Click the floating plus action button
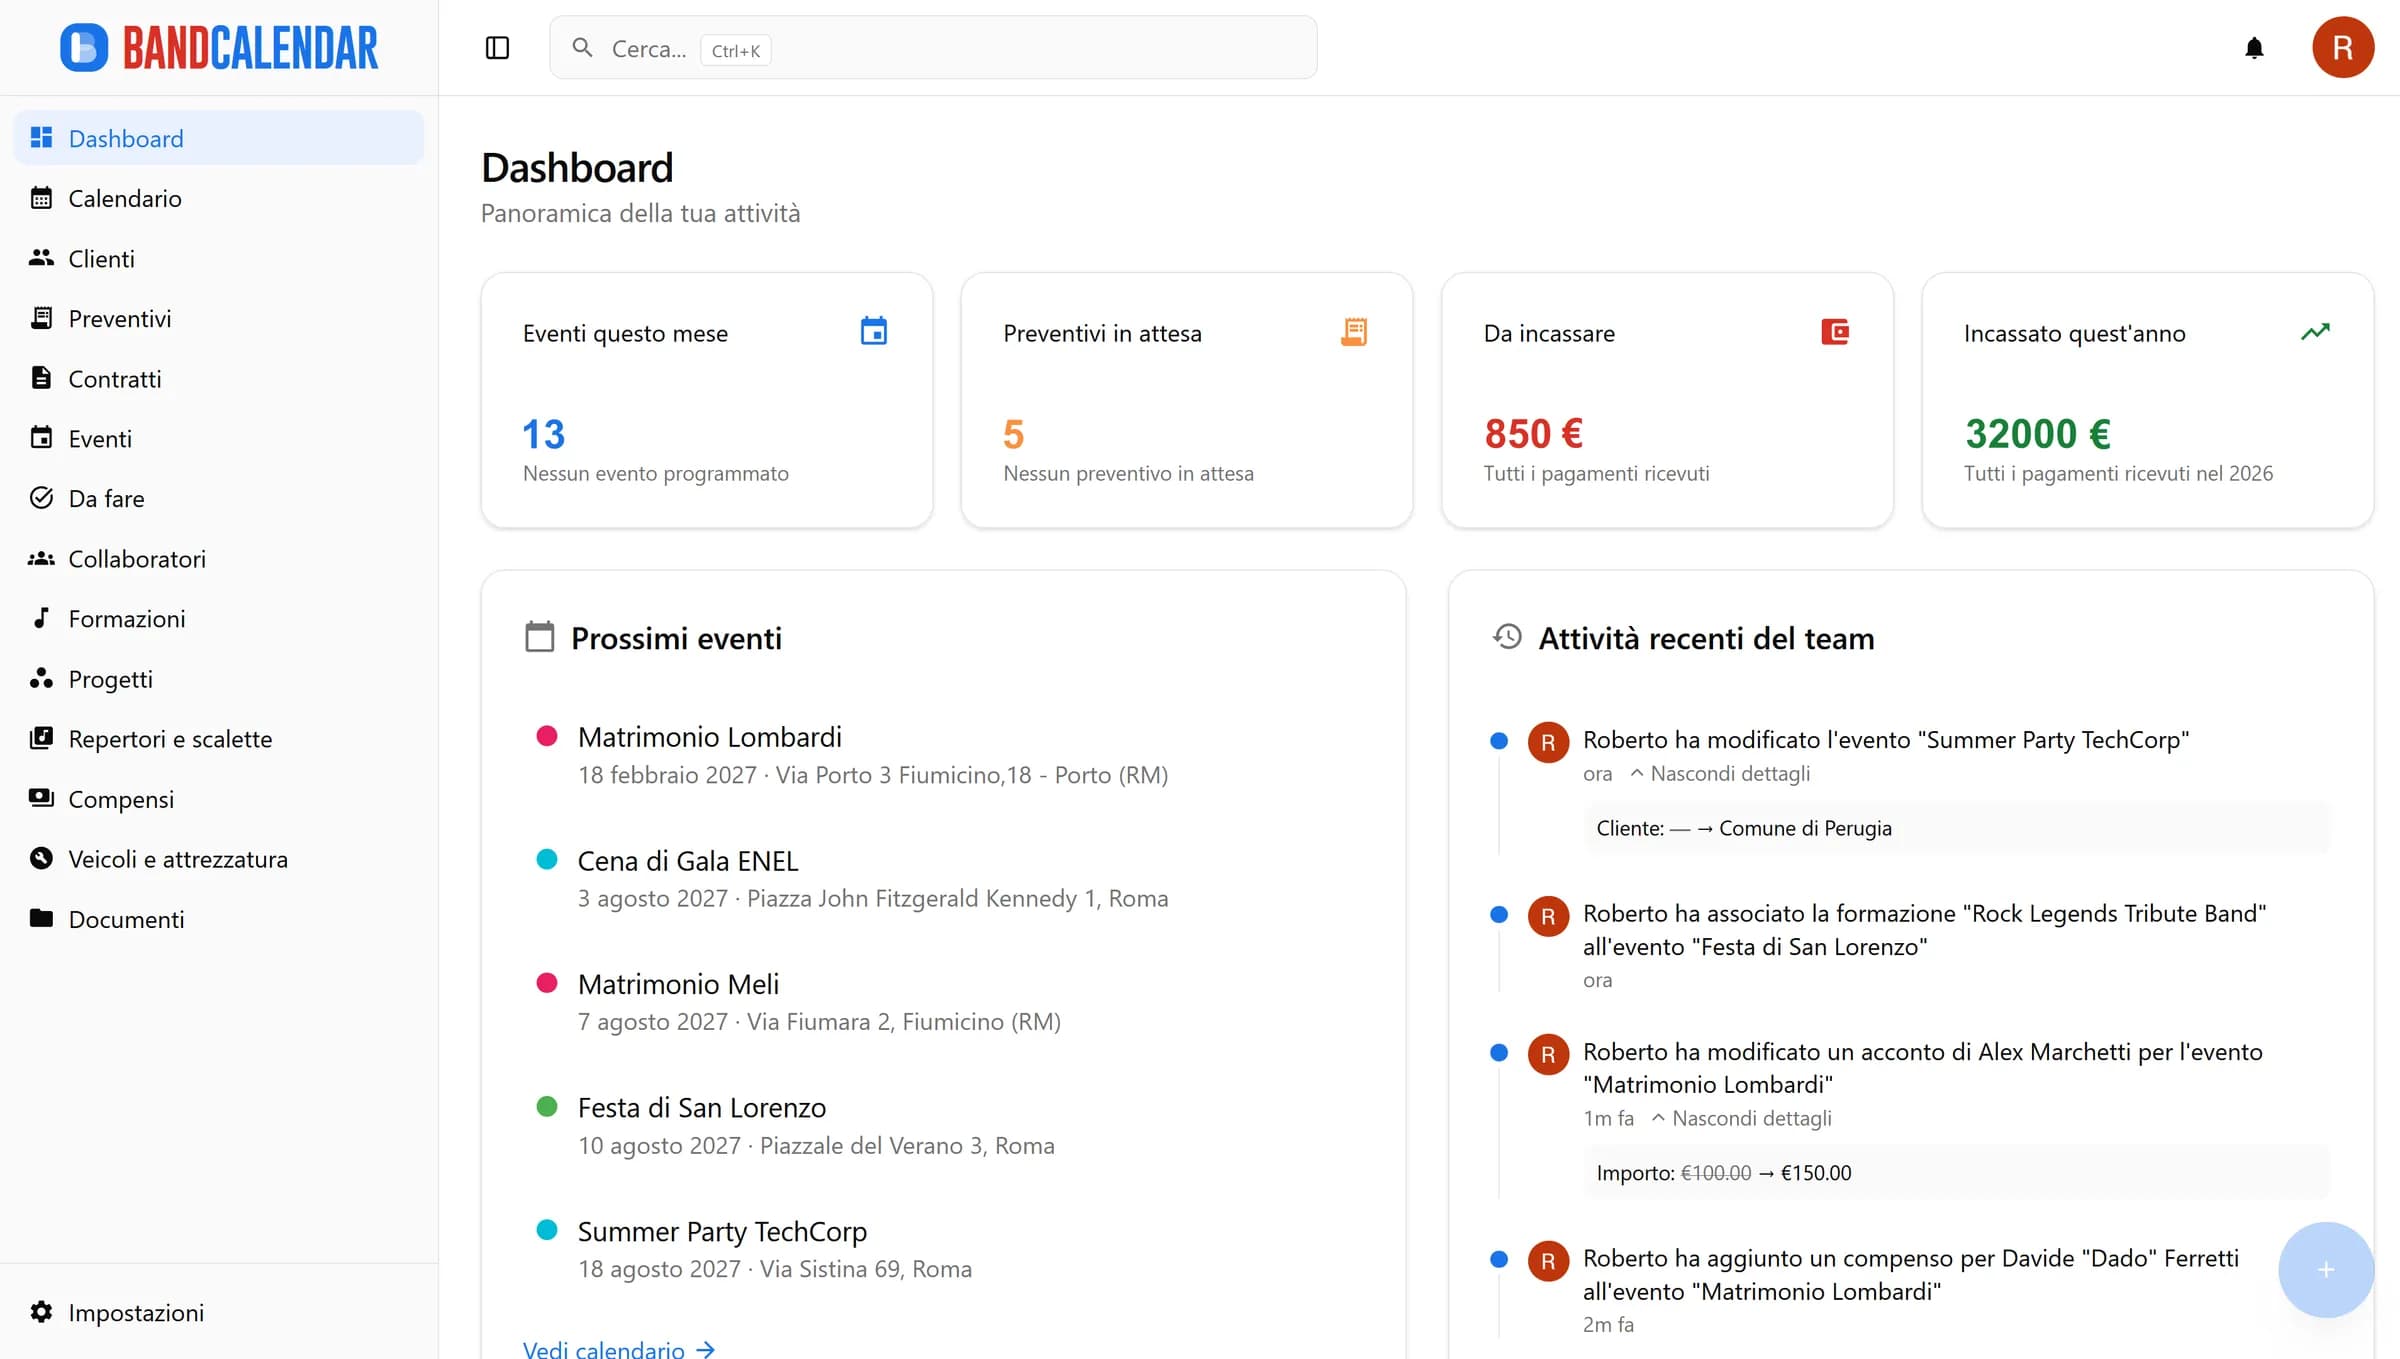The width and height of the screenshot is (2400, 1359). click(2324, 1270)
